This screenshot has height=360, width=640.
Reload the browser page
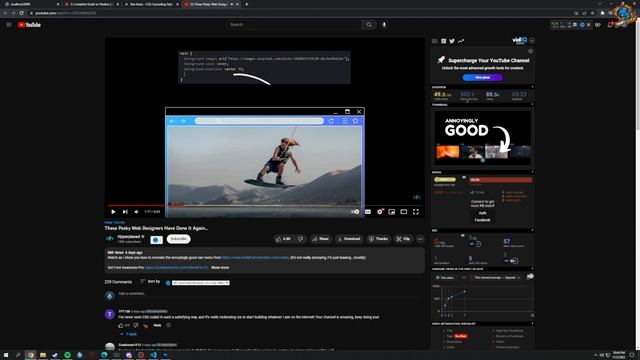[21, 13]
